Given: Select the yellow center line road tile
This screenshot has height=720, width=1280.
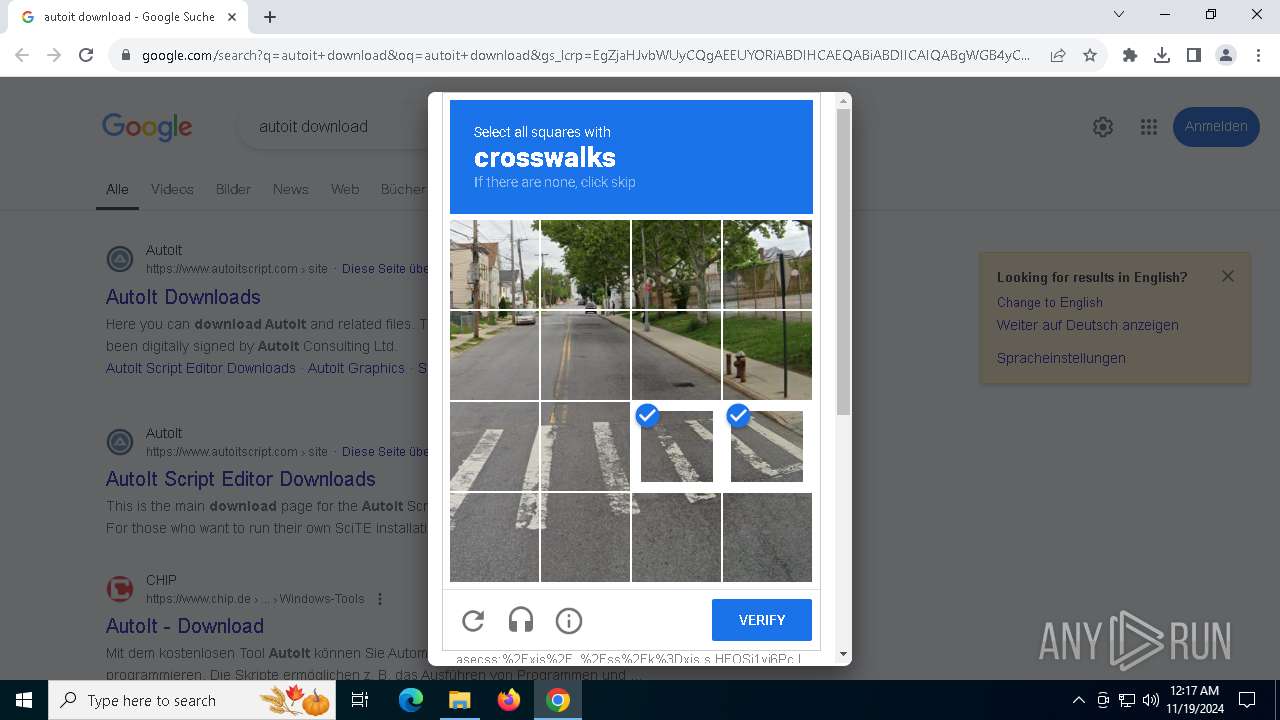Looking at the screenshot, I should point(585,355).
